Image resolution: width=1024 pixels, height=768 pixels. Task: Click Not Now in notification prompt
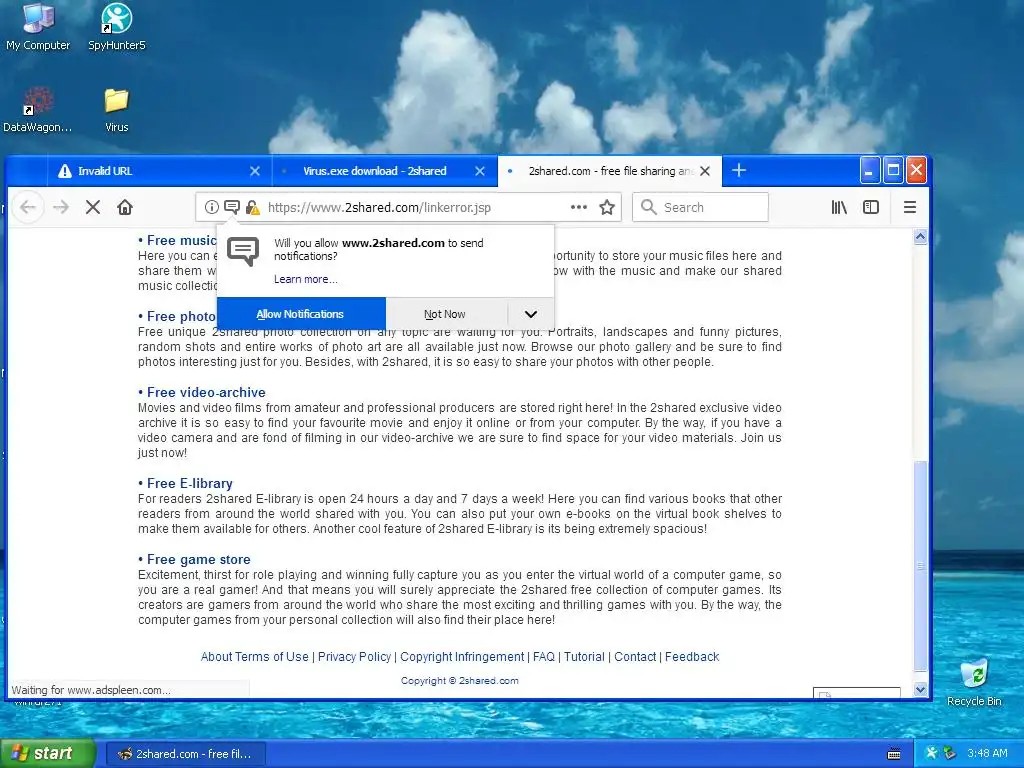(x=445, y=314)
